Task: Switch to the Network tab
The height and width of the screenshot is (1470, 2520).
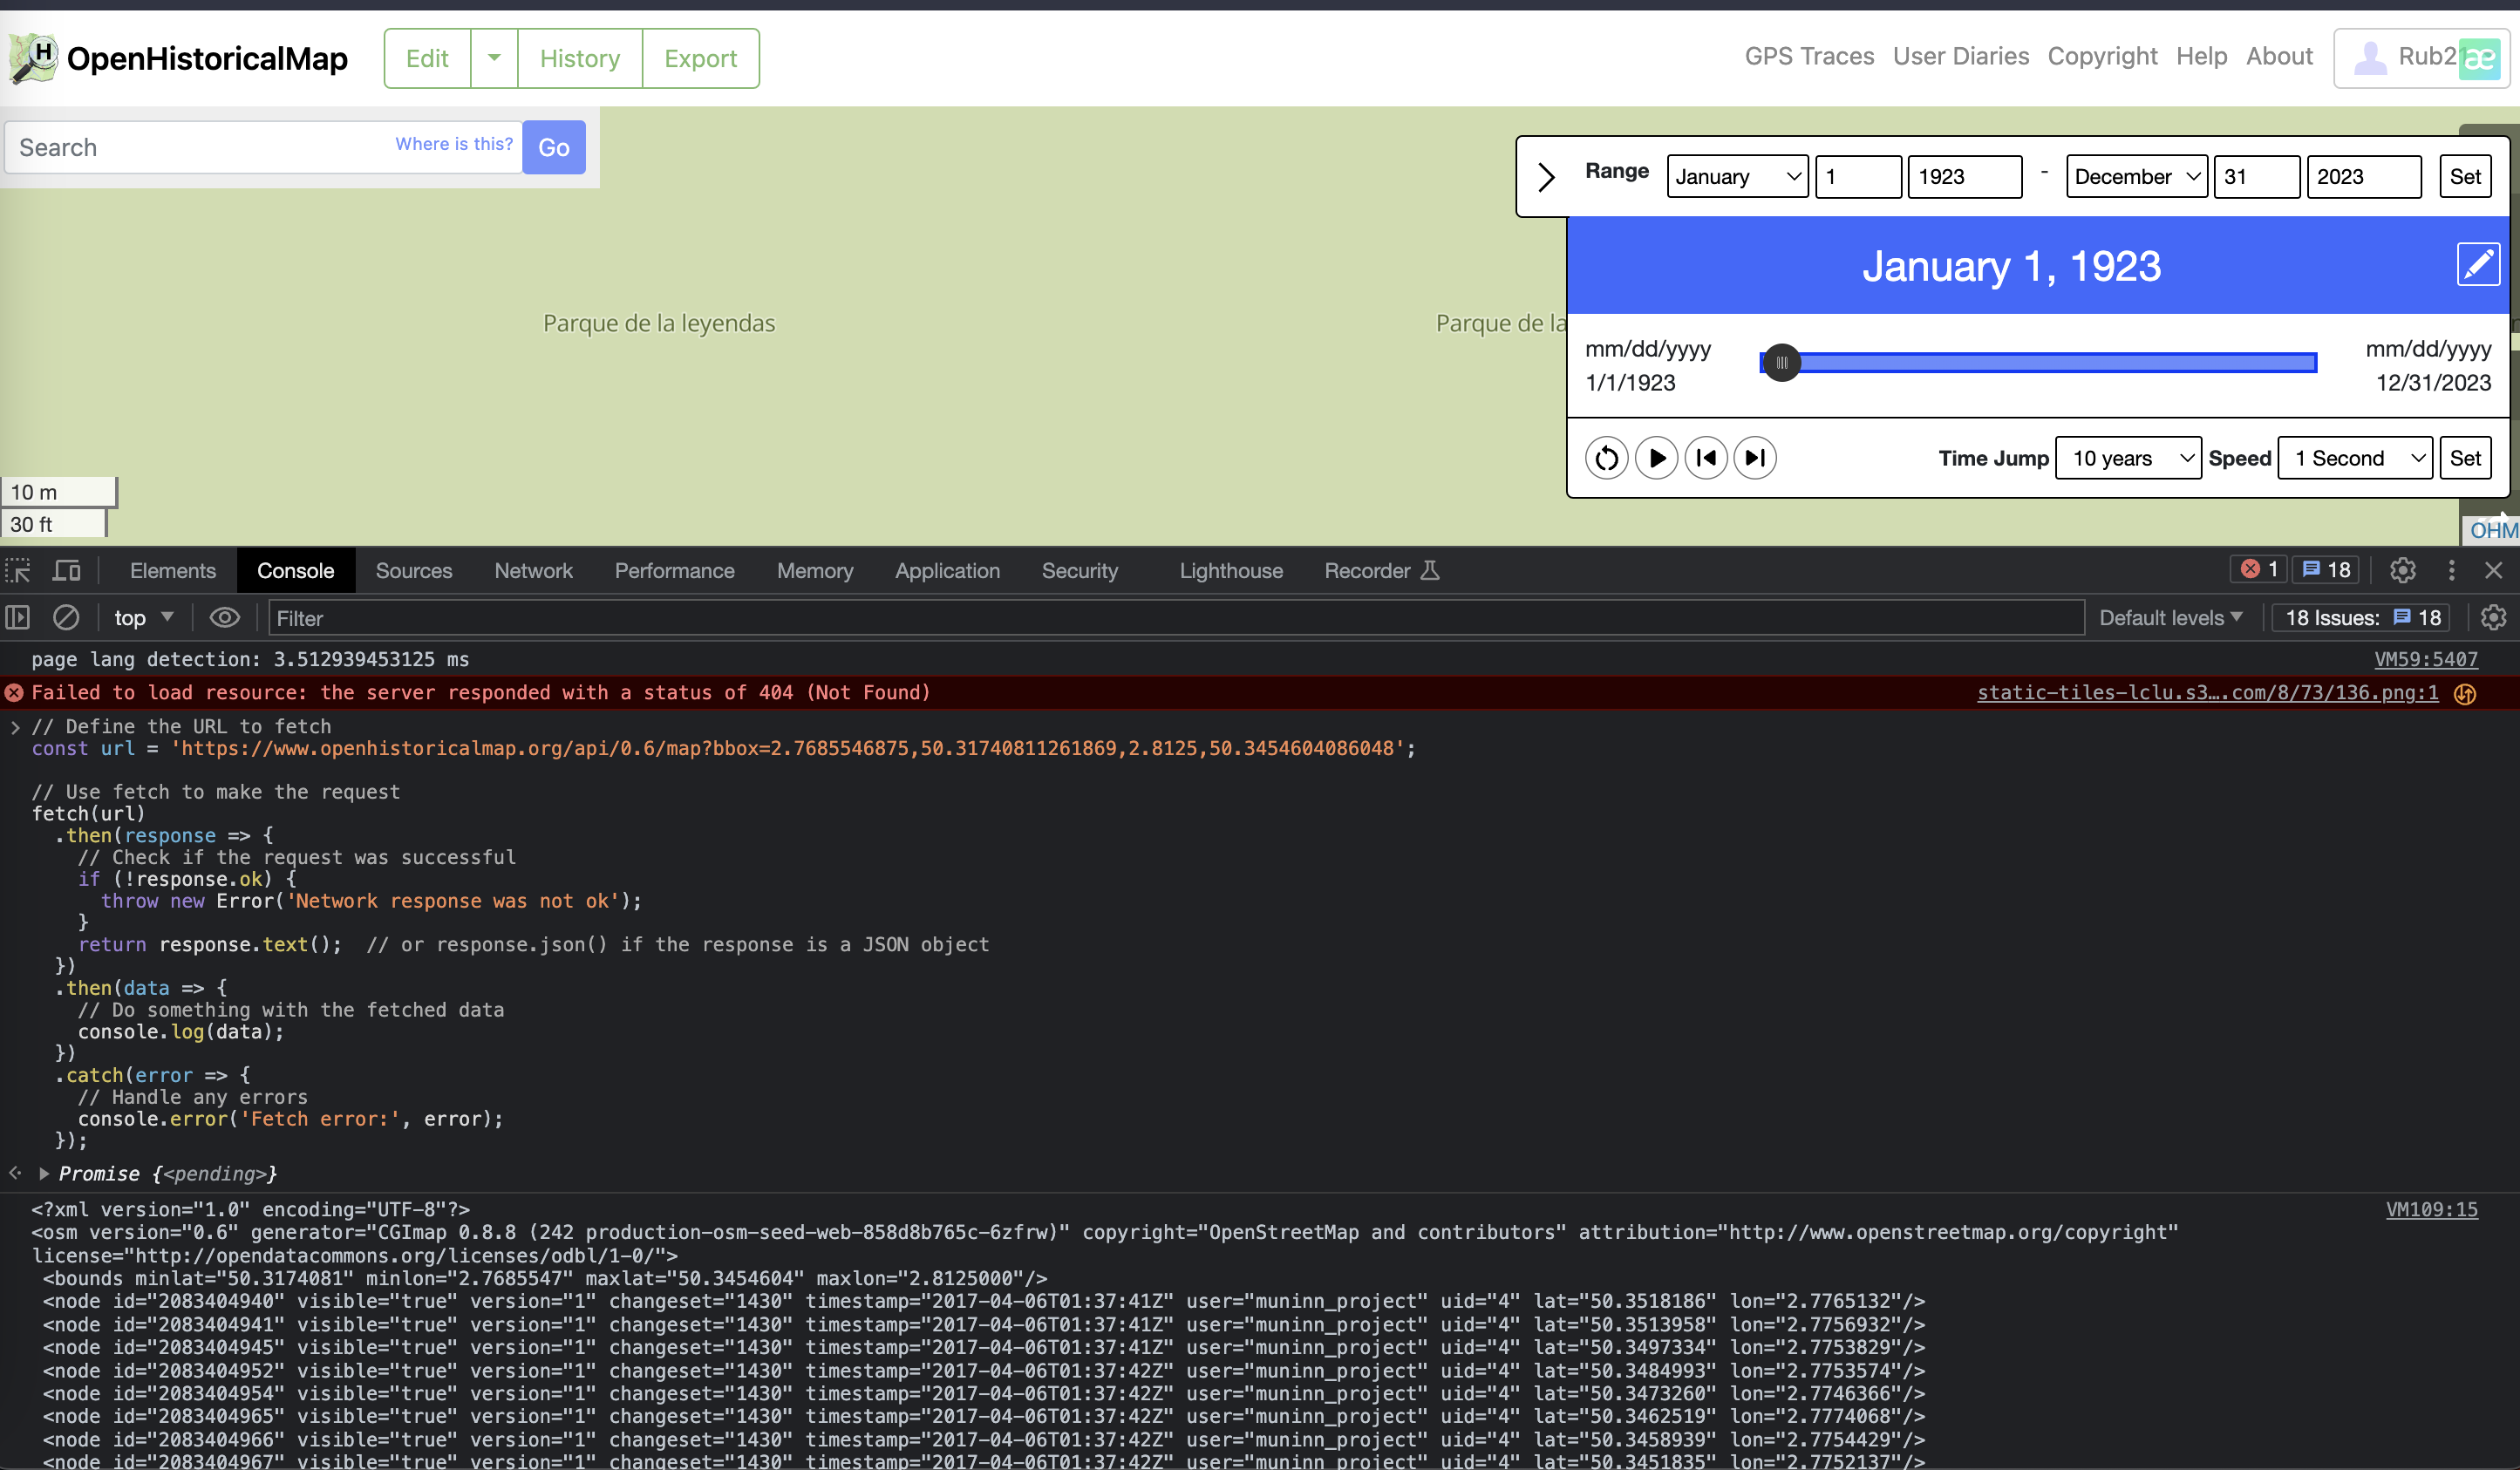Action: 533,570
